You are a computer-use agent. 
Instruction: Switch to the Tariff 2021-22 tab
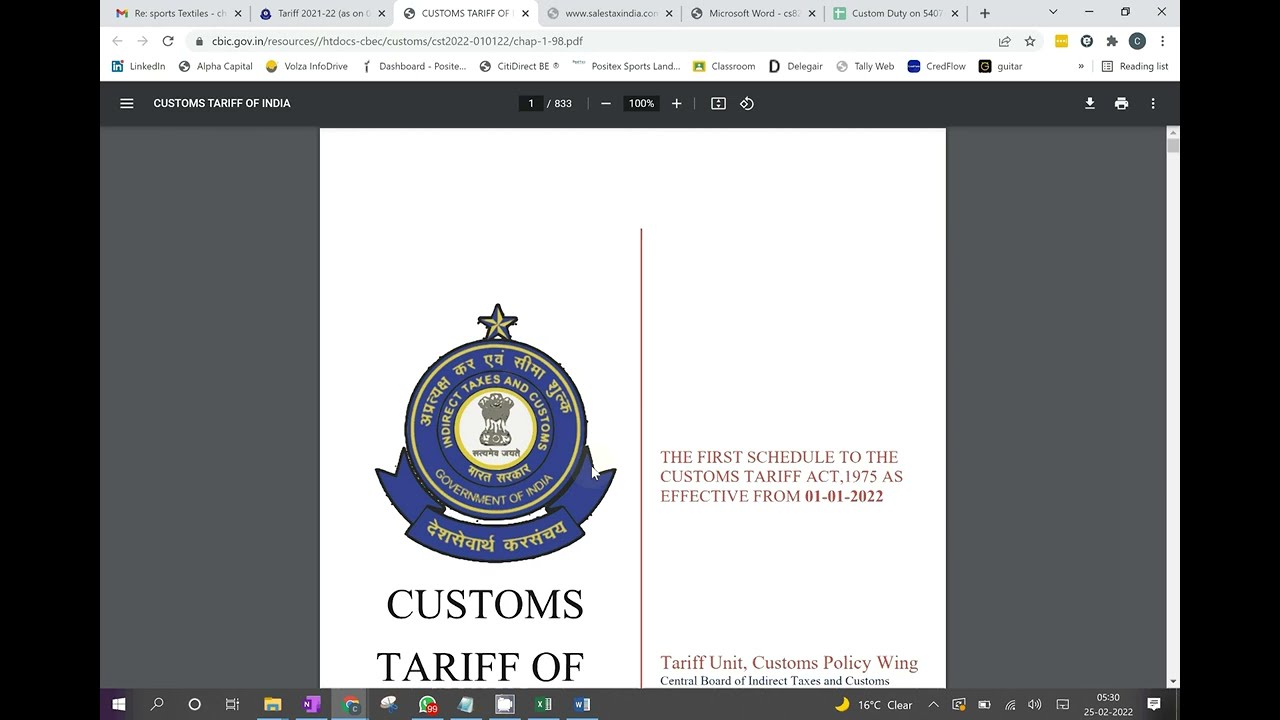[x=322, y=13]
